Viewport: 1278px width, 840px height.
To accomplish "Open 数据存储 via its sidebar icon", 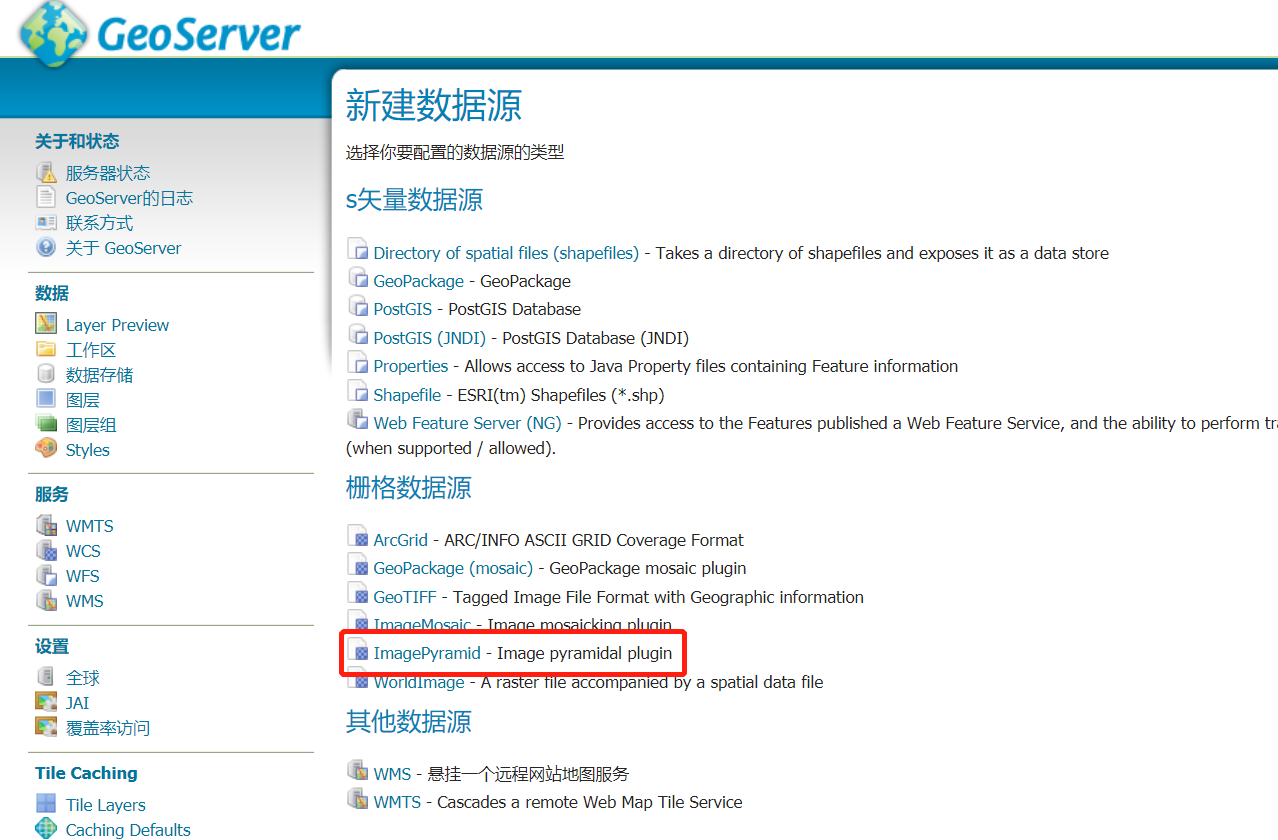I will click(x=44, y=374).
